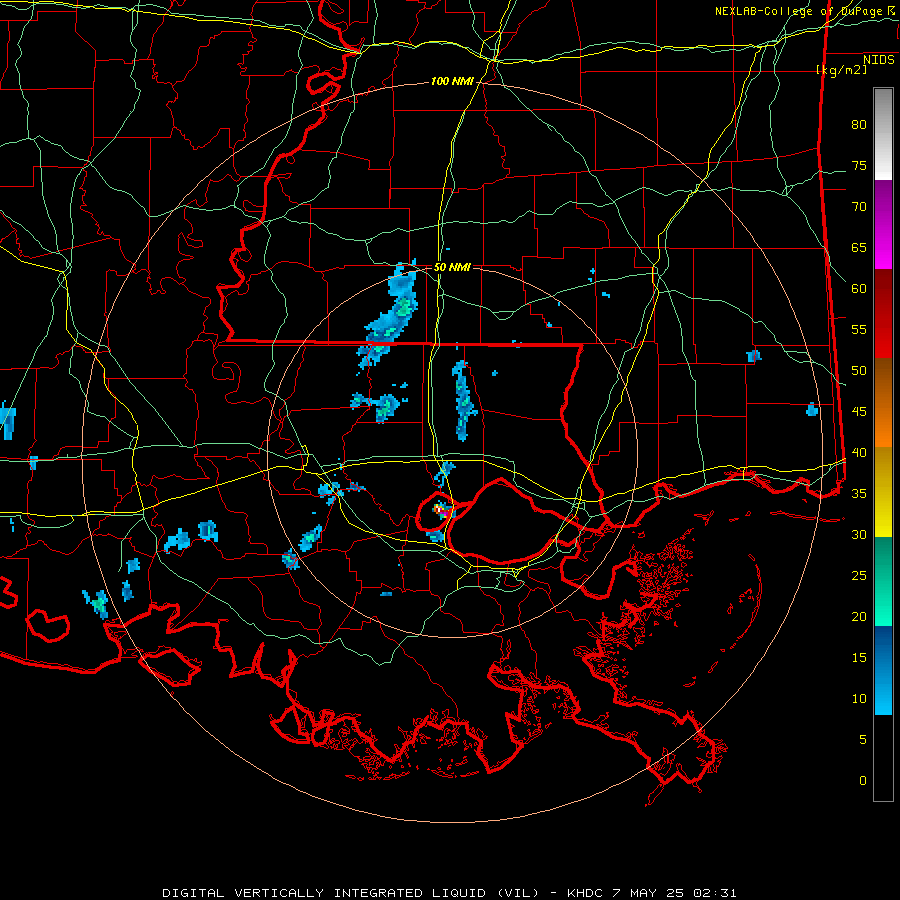Click the 30 value on the color scale
Image resolution: width=900 pixels, height=900 pixels.
859,534
